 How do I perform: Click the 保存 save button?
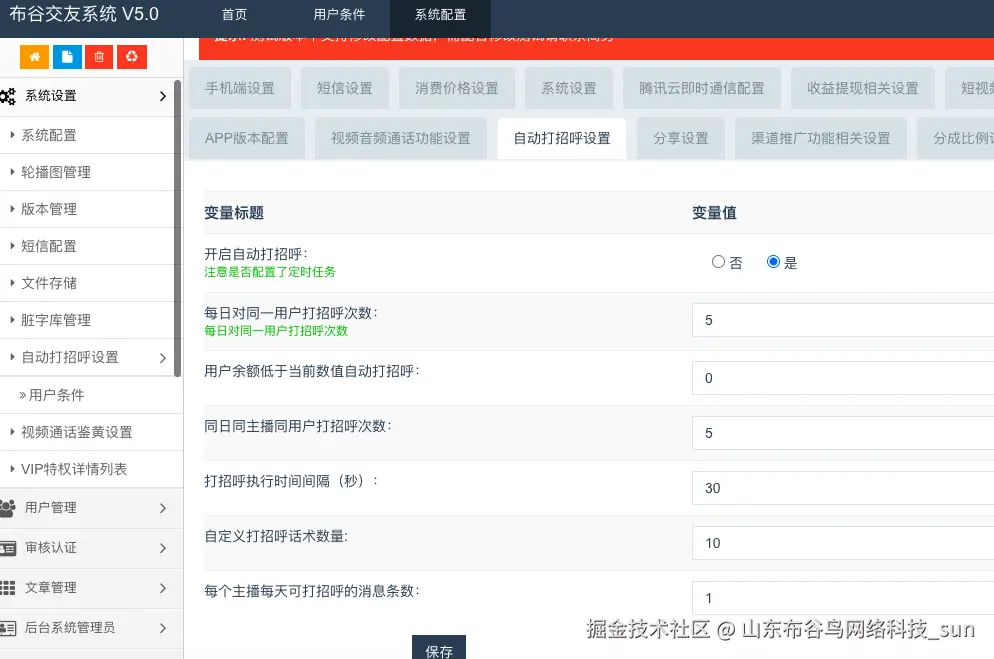coord(440,648)
